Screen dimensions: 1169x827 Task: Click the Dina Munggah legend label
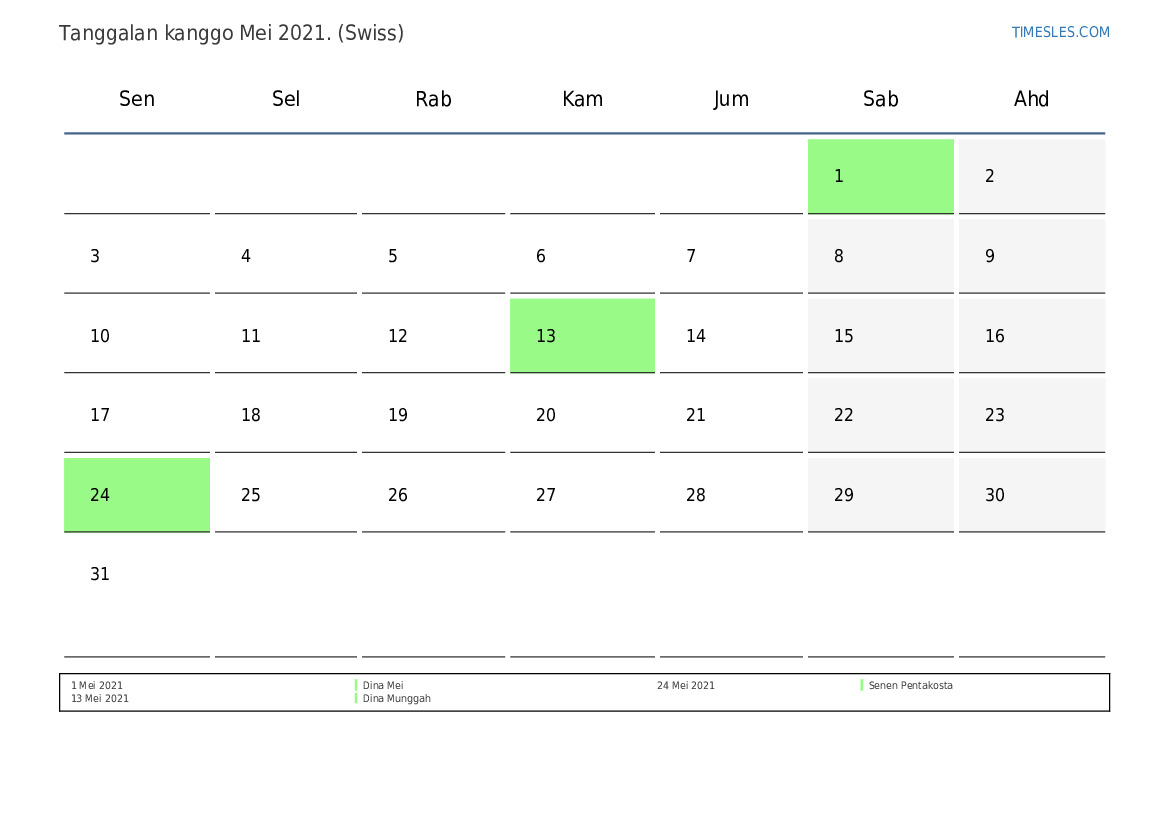point(397,699)
